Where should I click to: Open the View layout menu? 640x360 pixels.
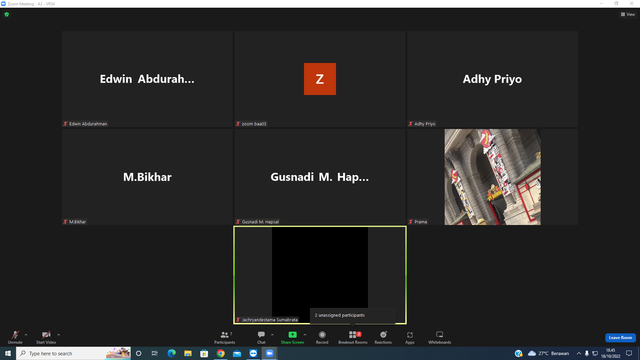click(628, 14)
